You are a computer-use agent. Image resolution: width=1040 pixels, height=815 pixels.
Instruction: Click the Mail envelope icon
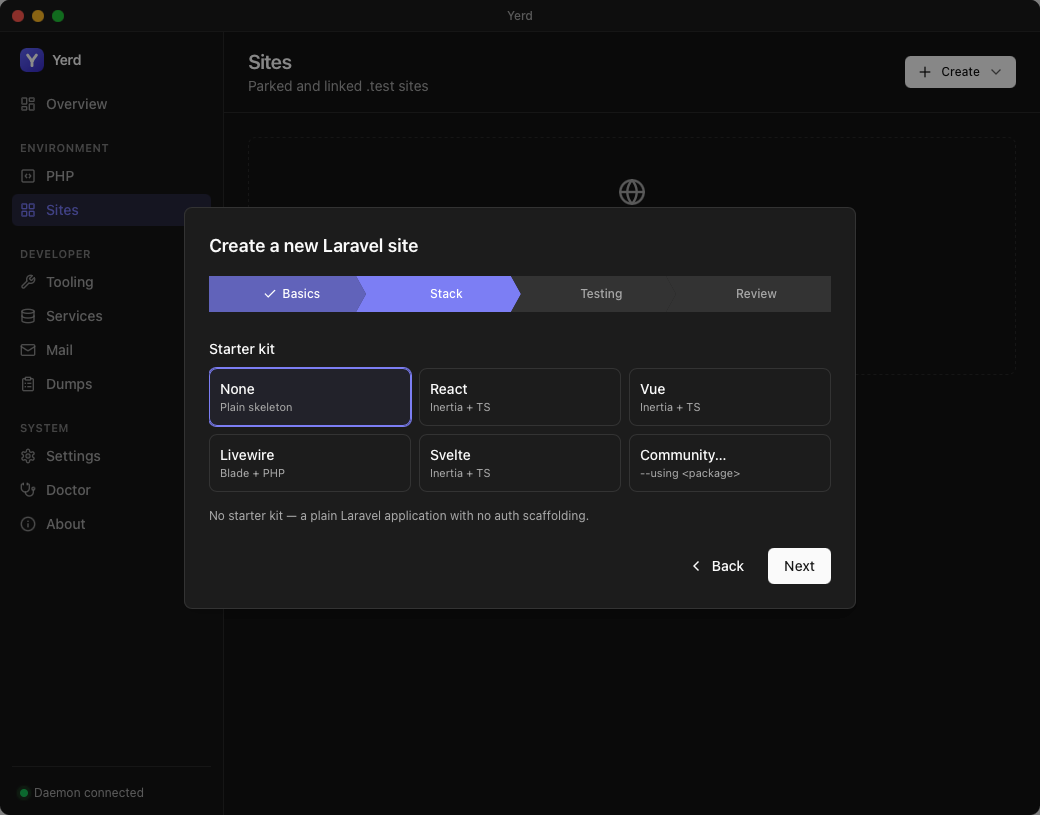point(28,350)
